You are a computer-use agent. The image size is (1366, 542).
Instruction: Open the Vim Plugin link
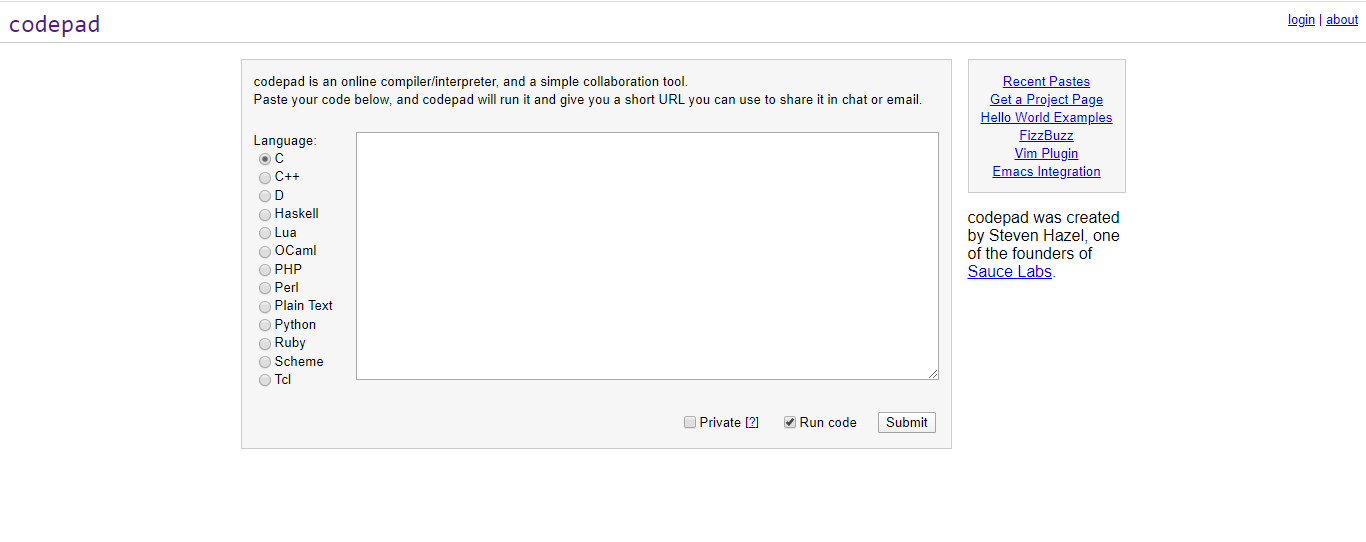point(1046,154)
